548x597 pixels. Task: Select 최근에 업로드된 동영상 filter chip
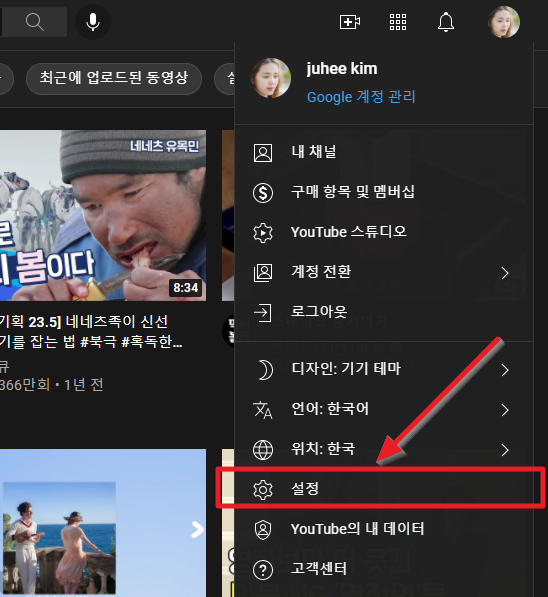click(113, 78)
